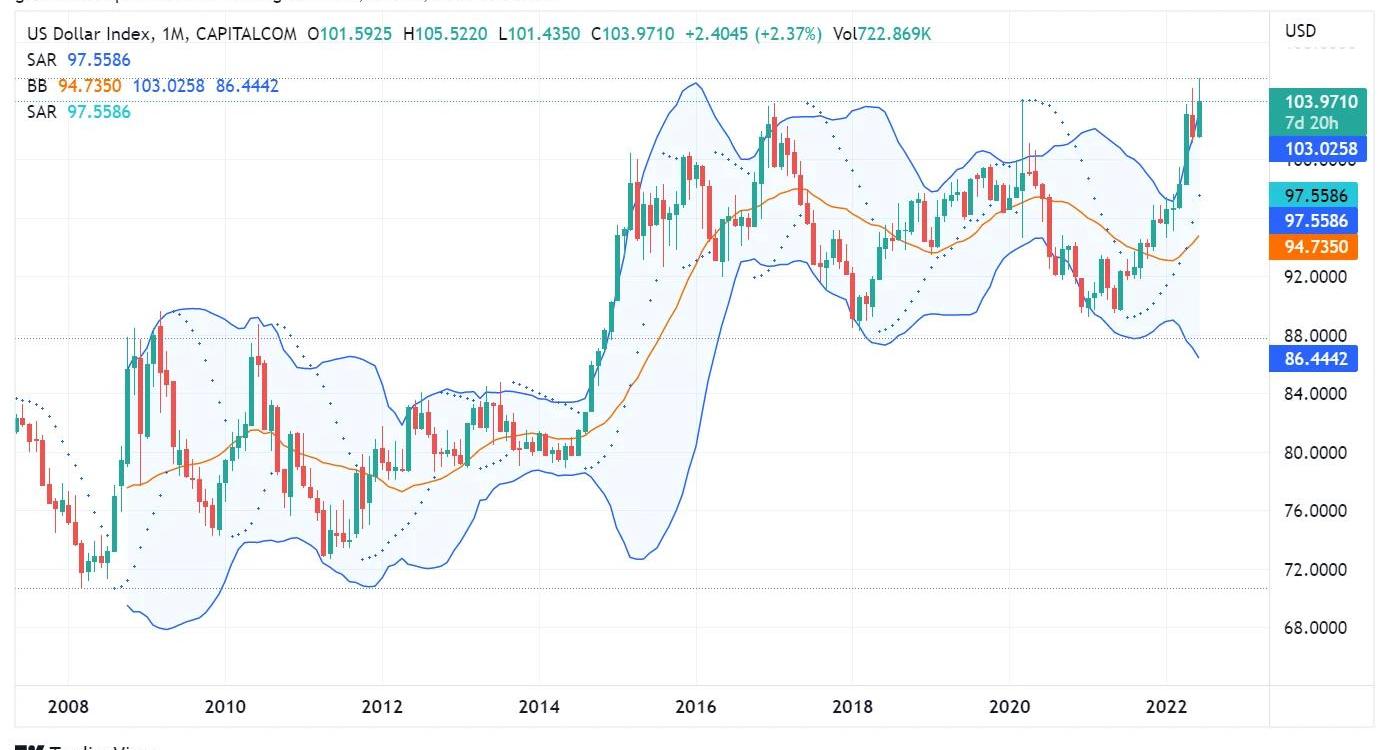Click the 92.0000 price scale label
Viewport: 1389px width, 750px height.
(x=1316, y=276)
